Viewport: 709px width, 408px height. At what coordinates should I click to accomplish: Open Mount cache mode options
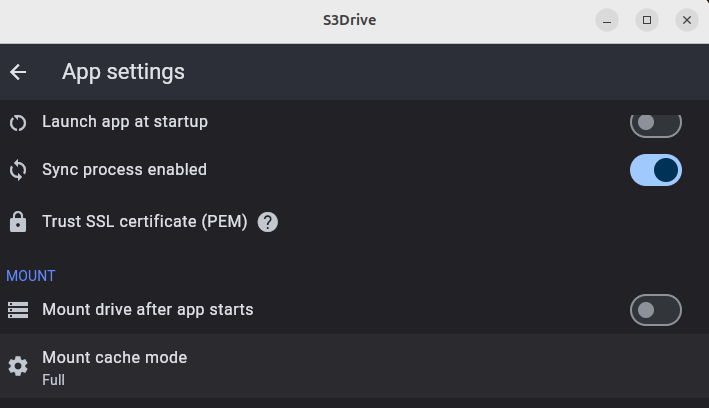click(354, 366)
